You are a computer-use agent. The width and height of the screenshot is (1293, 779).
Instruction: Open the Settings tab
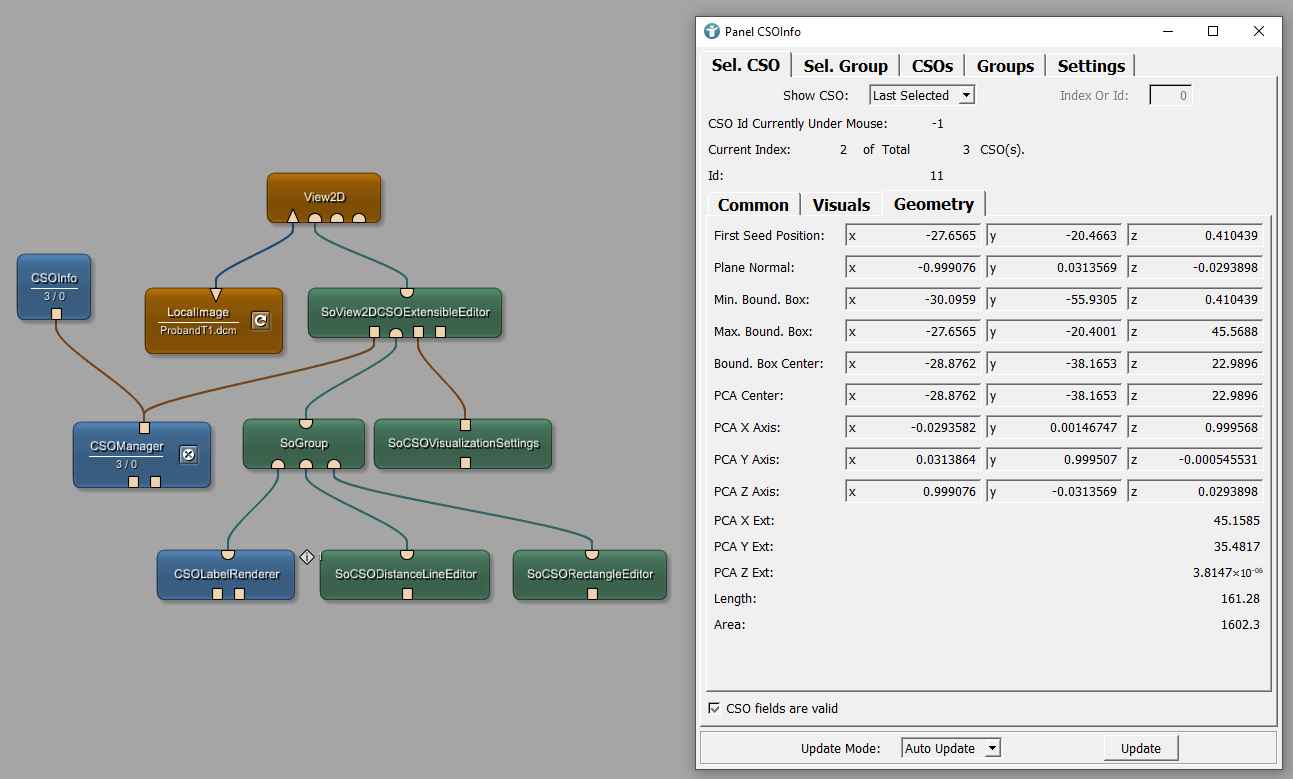(1091, 66)
